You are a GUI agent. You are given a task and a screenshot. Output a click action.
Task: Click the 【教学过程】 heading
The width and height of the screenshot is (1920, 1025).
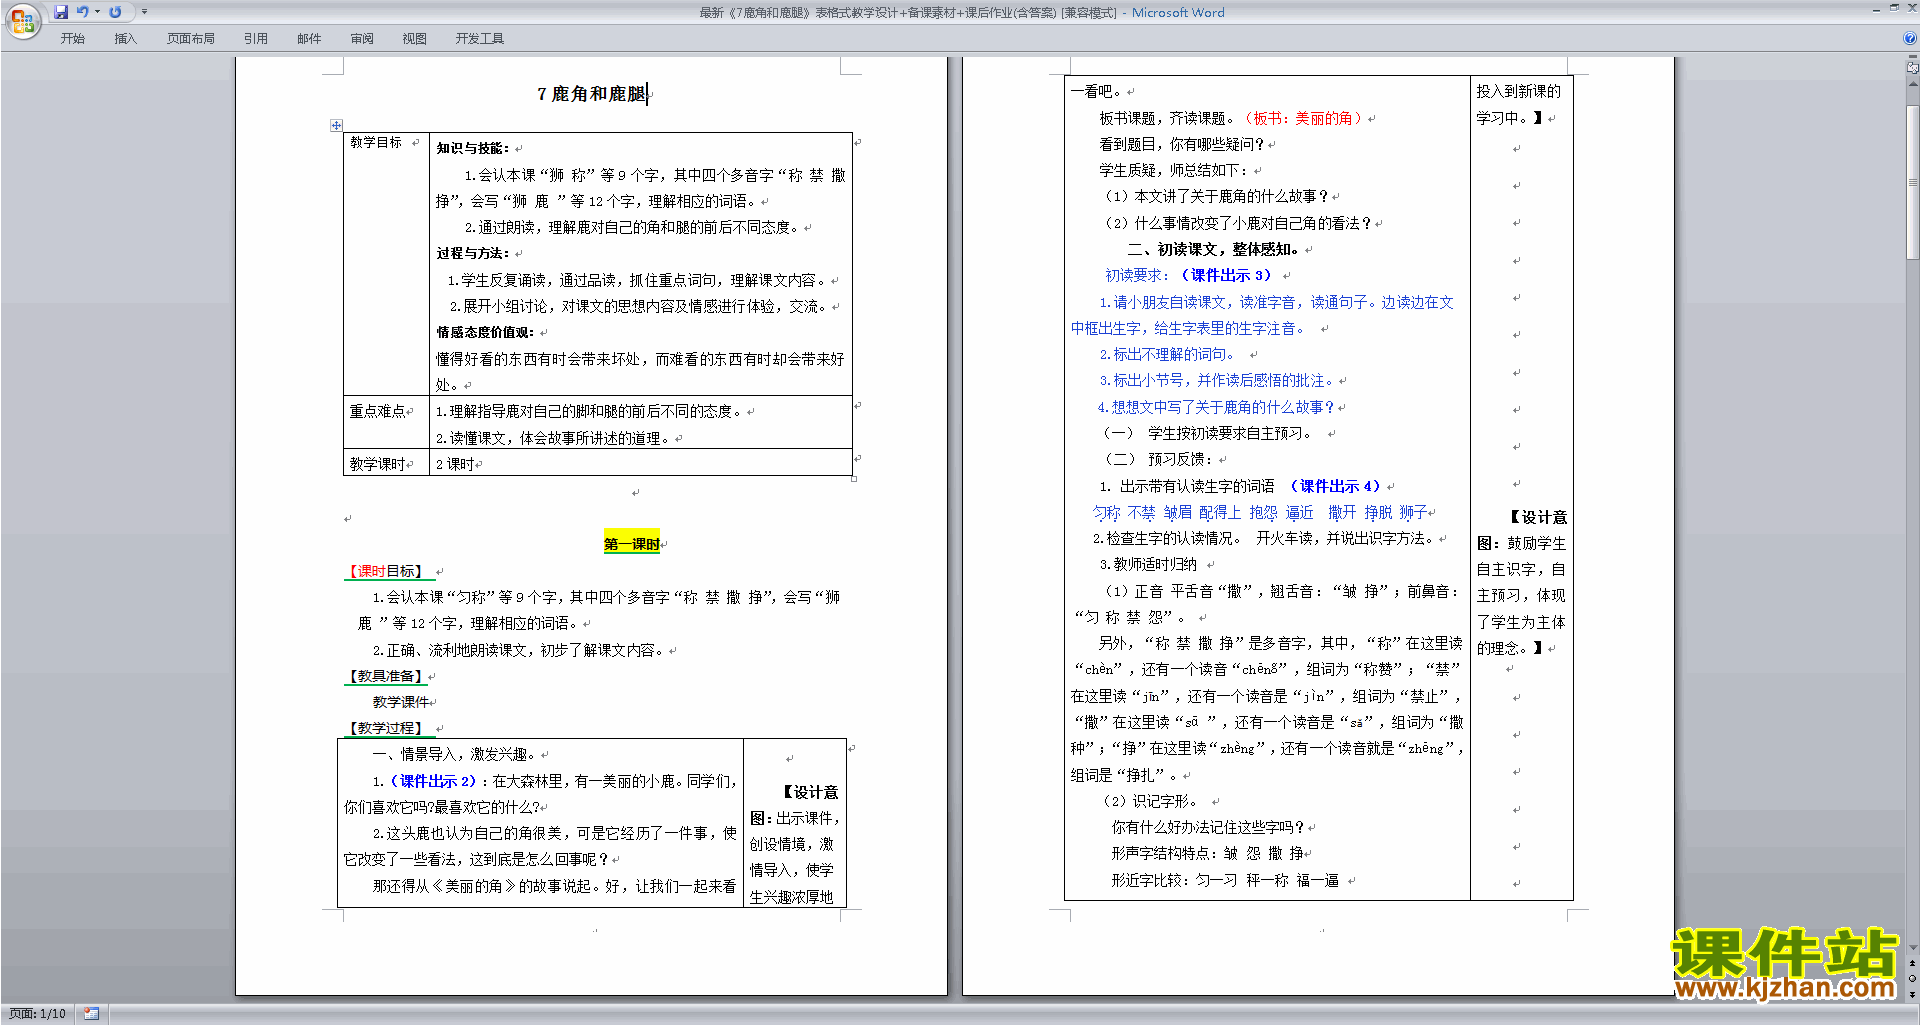coord(386,728)
